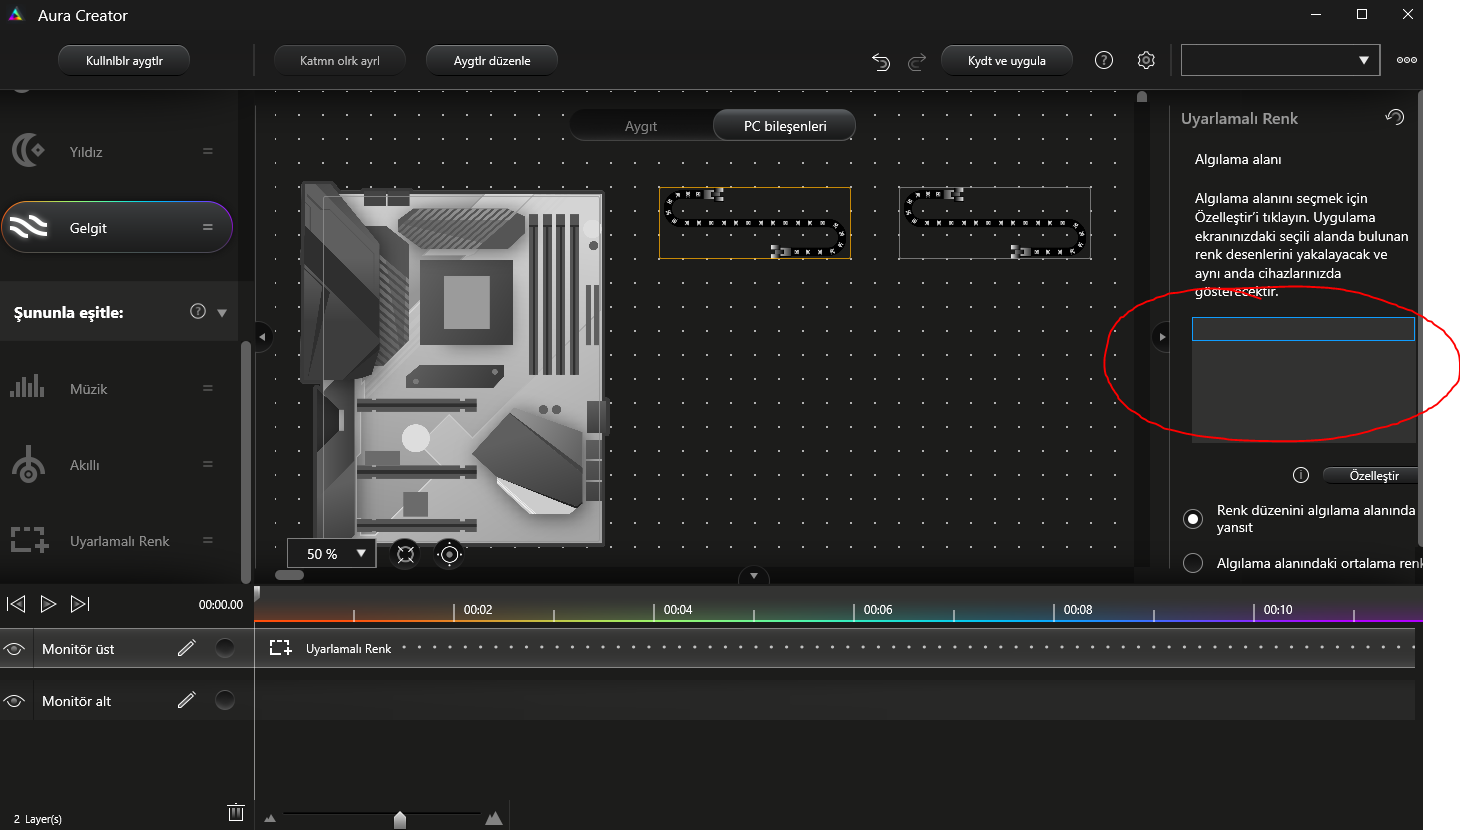The width and height of the screenshot is (1460, 830).
Task: Edit Monitör üst layer with pencil icon
Action: 186,648
